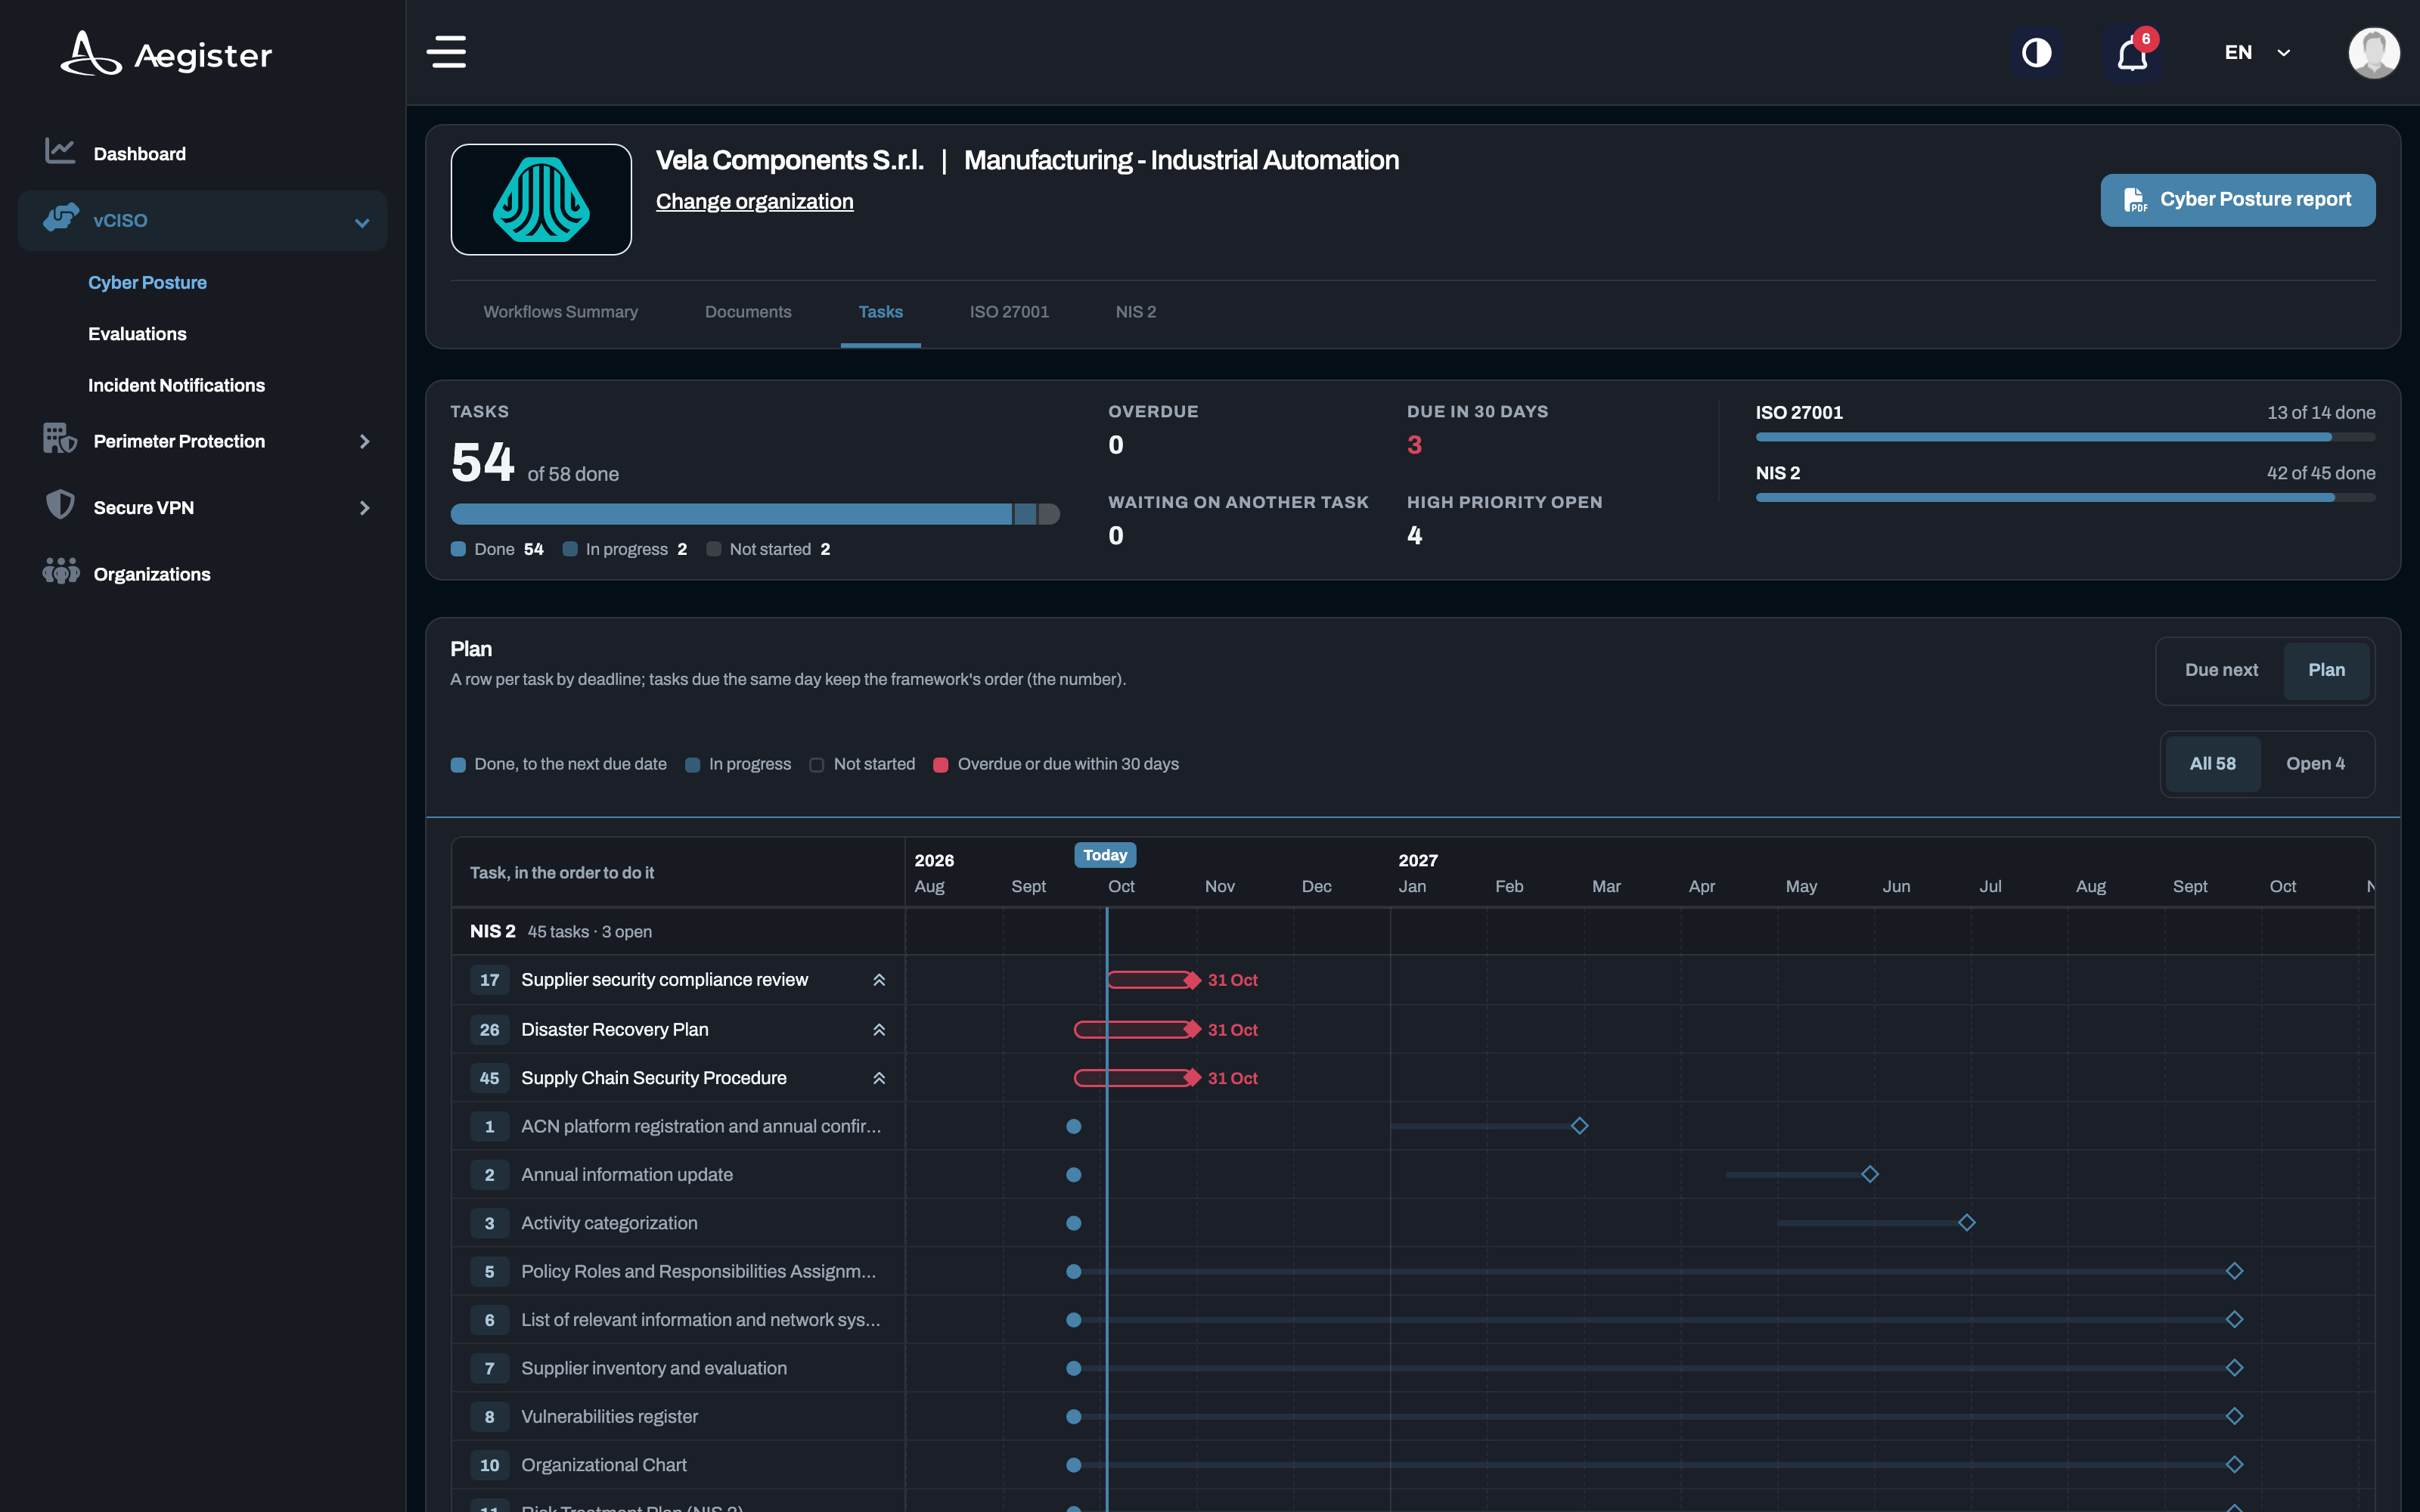
Task: Switch to the ISO 27001 tab
Action: [x=1009, y=312]
